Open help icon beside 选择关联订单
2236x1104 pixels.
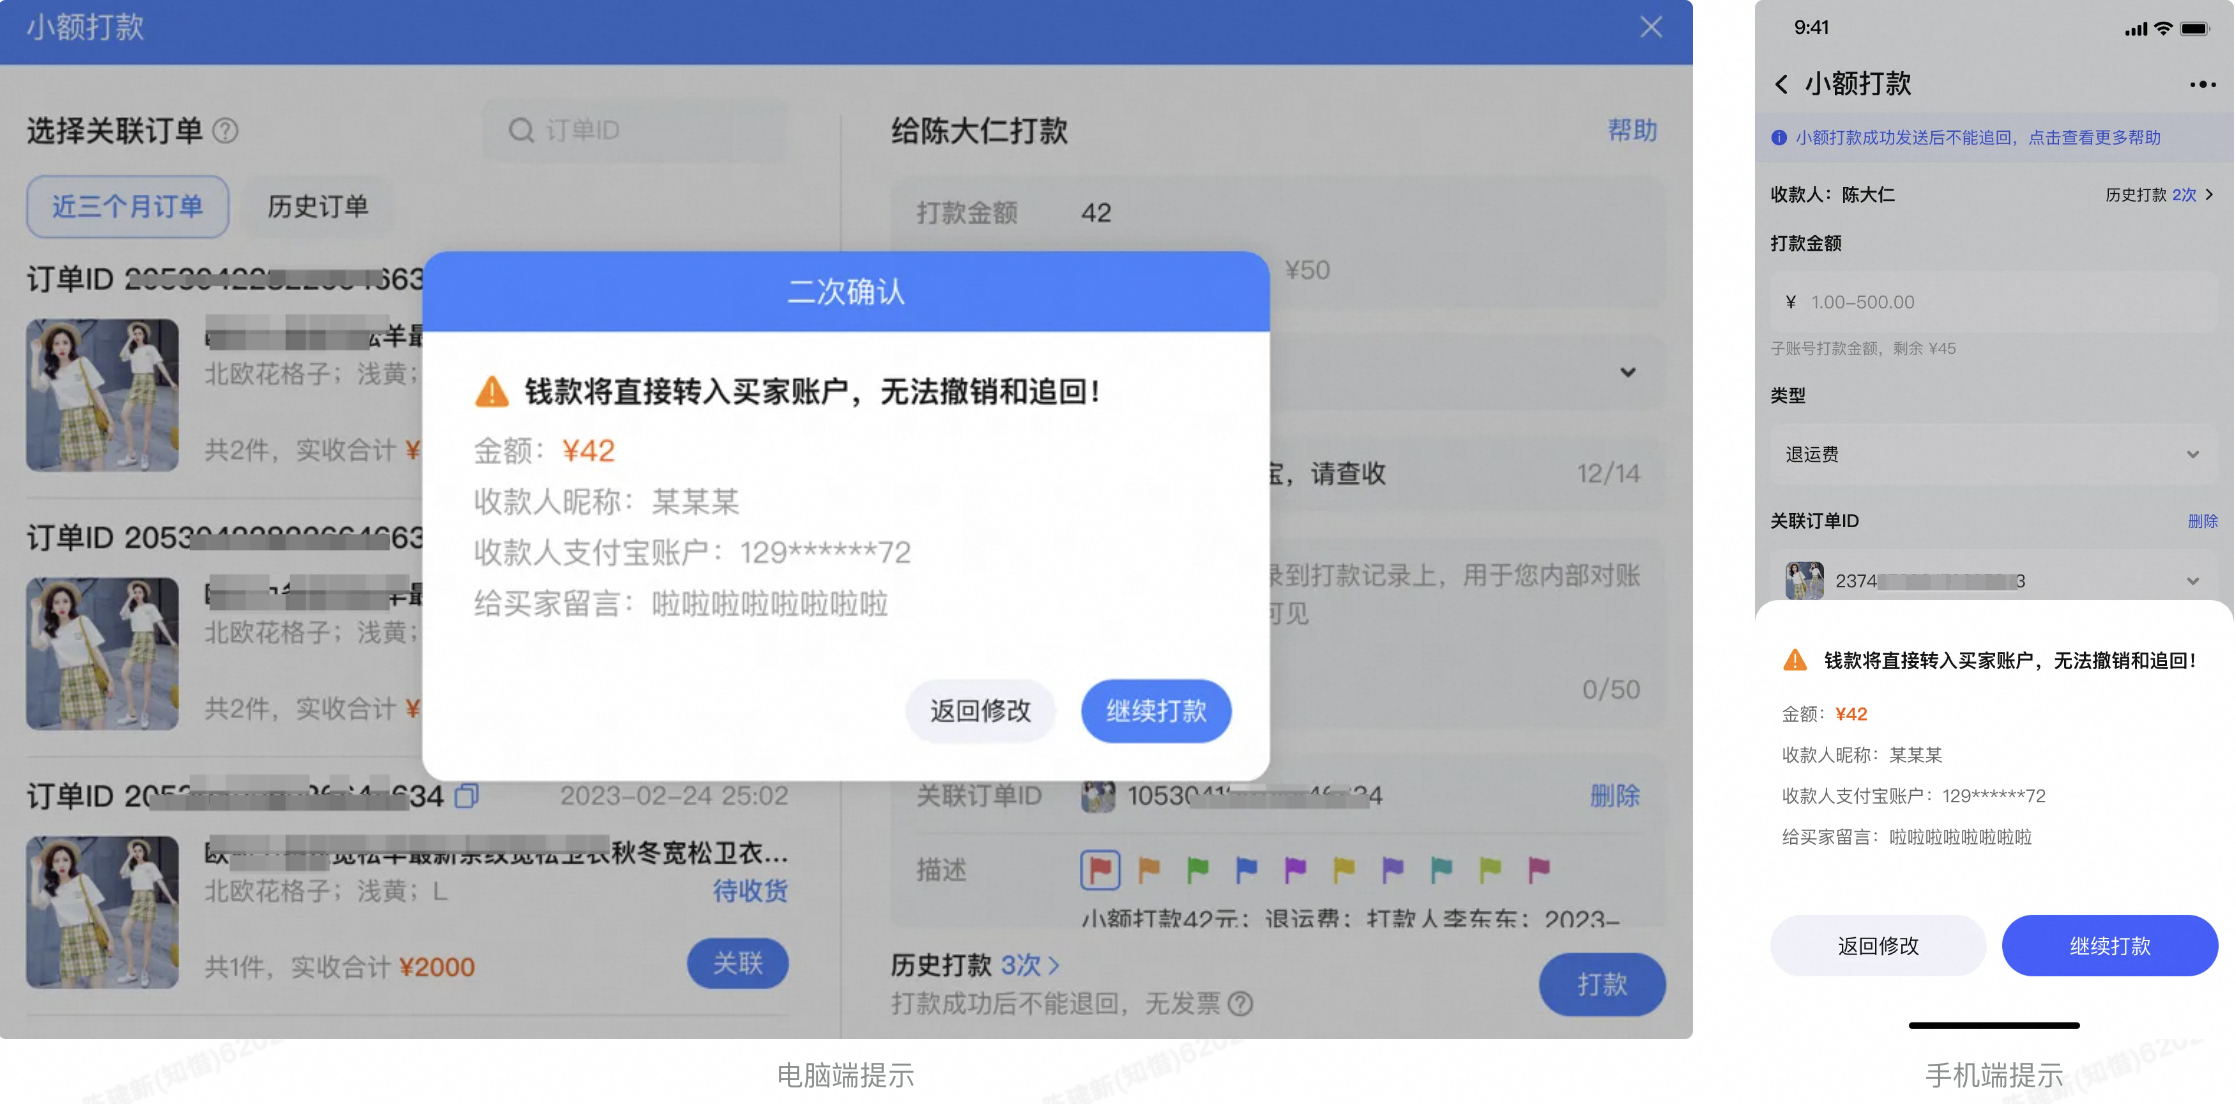226,131
